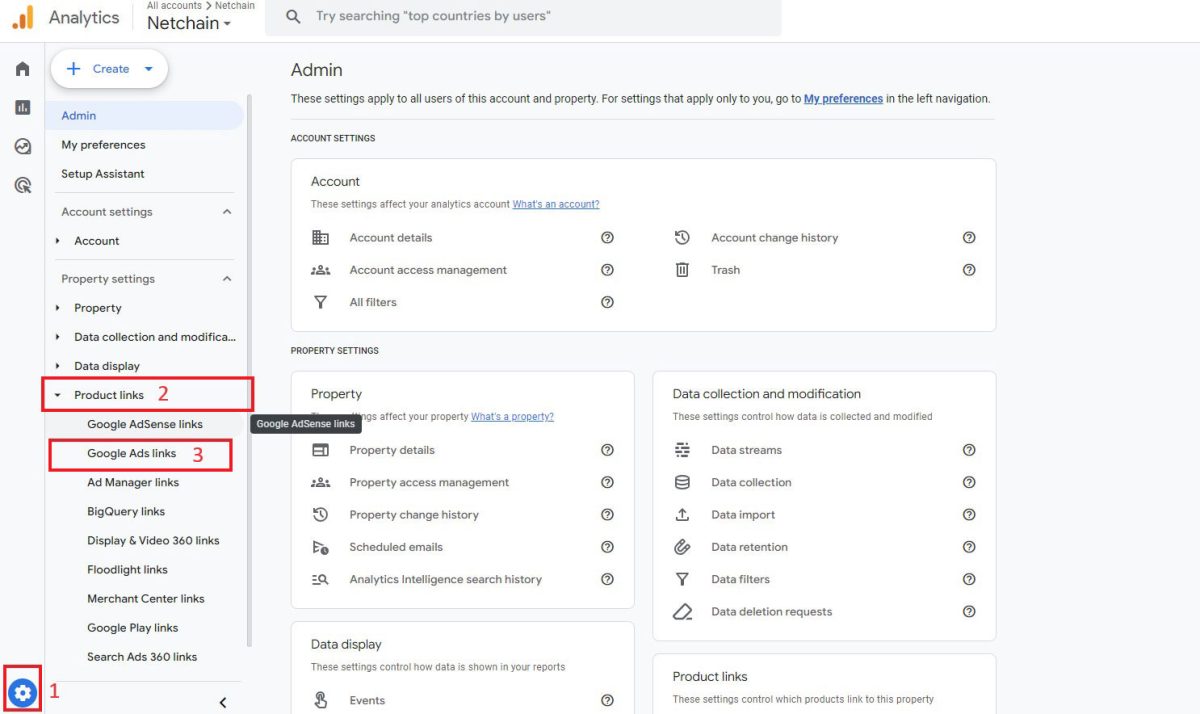Image resolution: width=1200 pixels, height=714 pixels.
Task: Click the All filters funnel icon
Action: [x=320, y=302]
